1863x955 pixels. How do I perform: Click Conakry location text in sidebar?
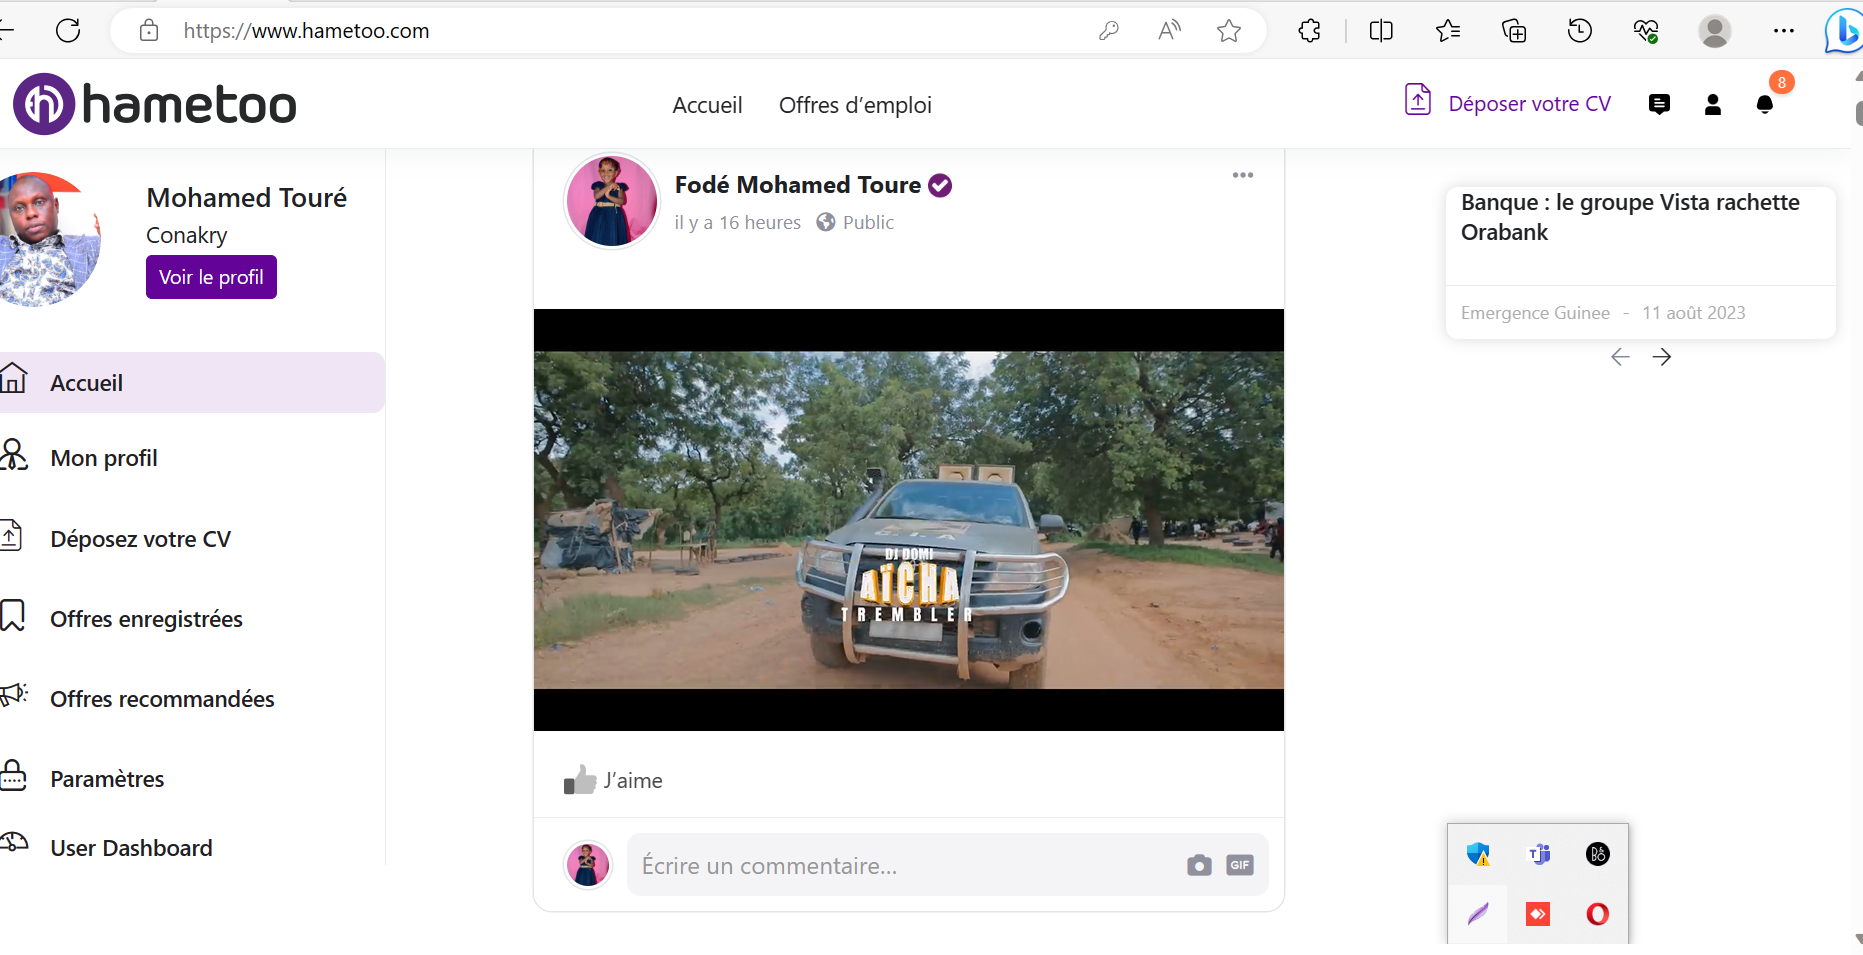click(186, 235)
